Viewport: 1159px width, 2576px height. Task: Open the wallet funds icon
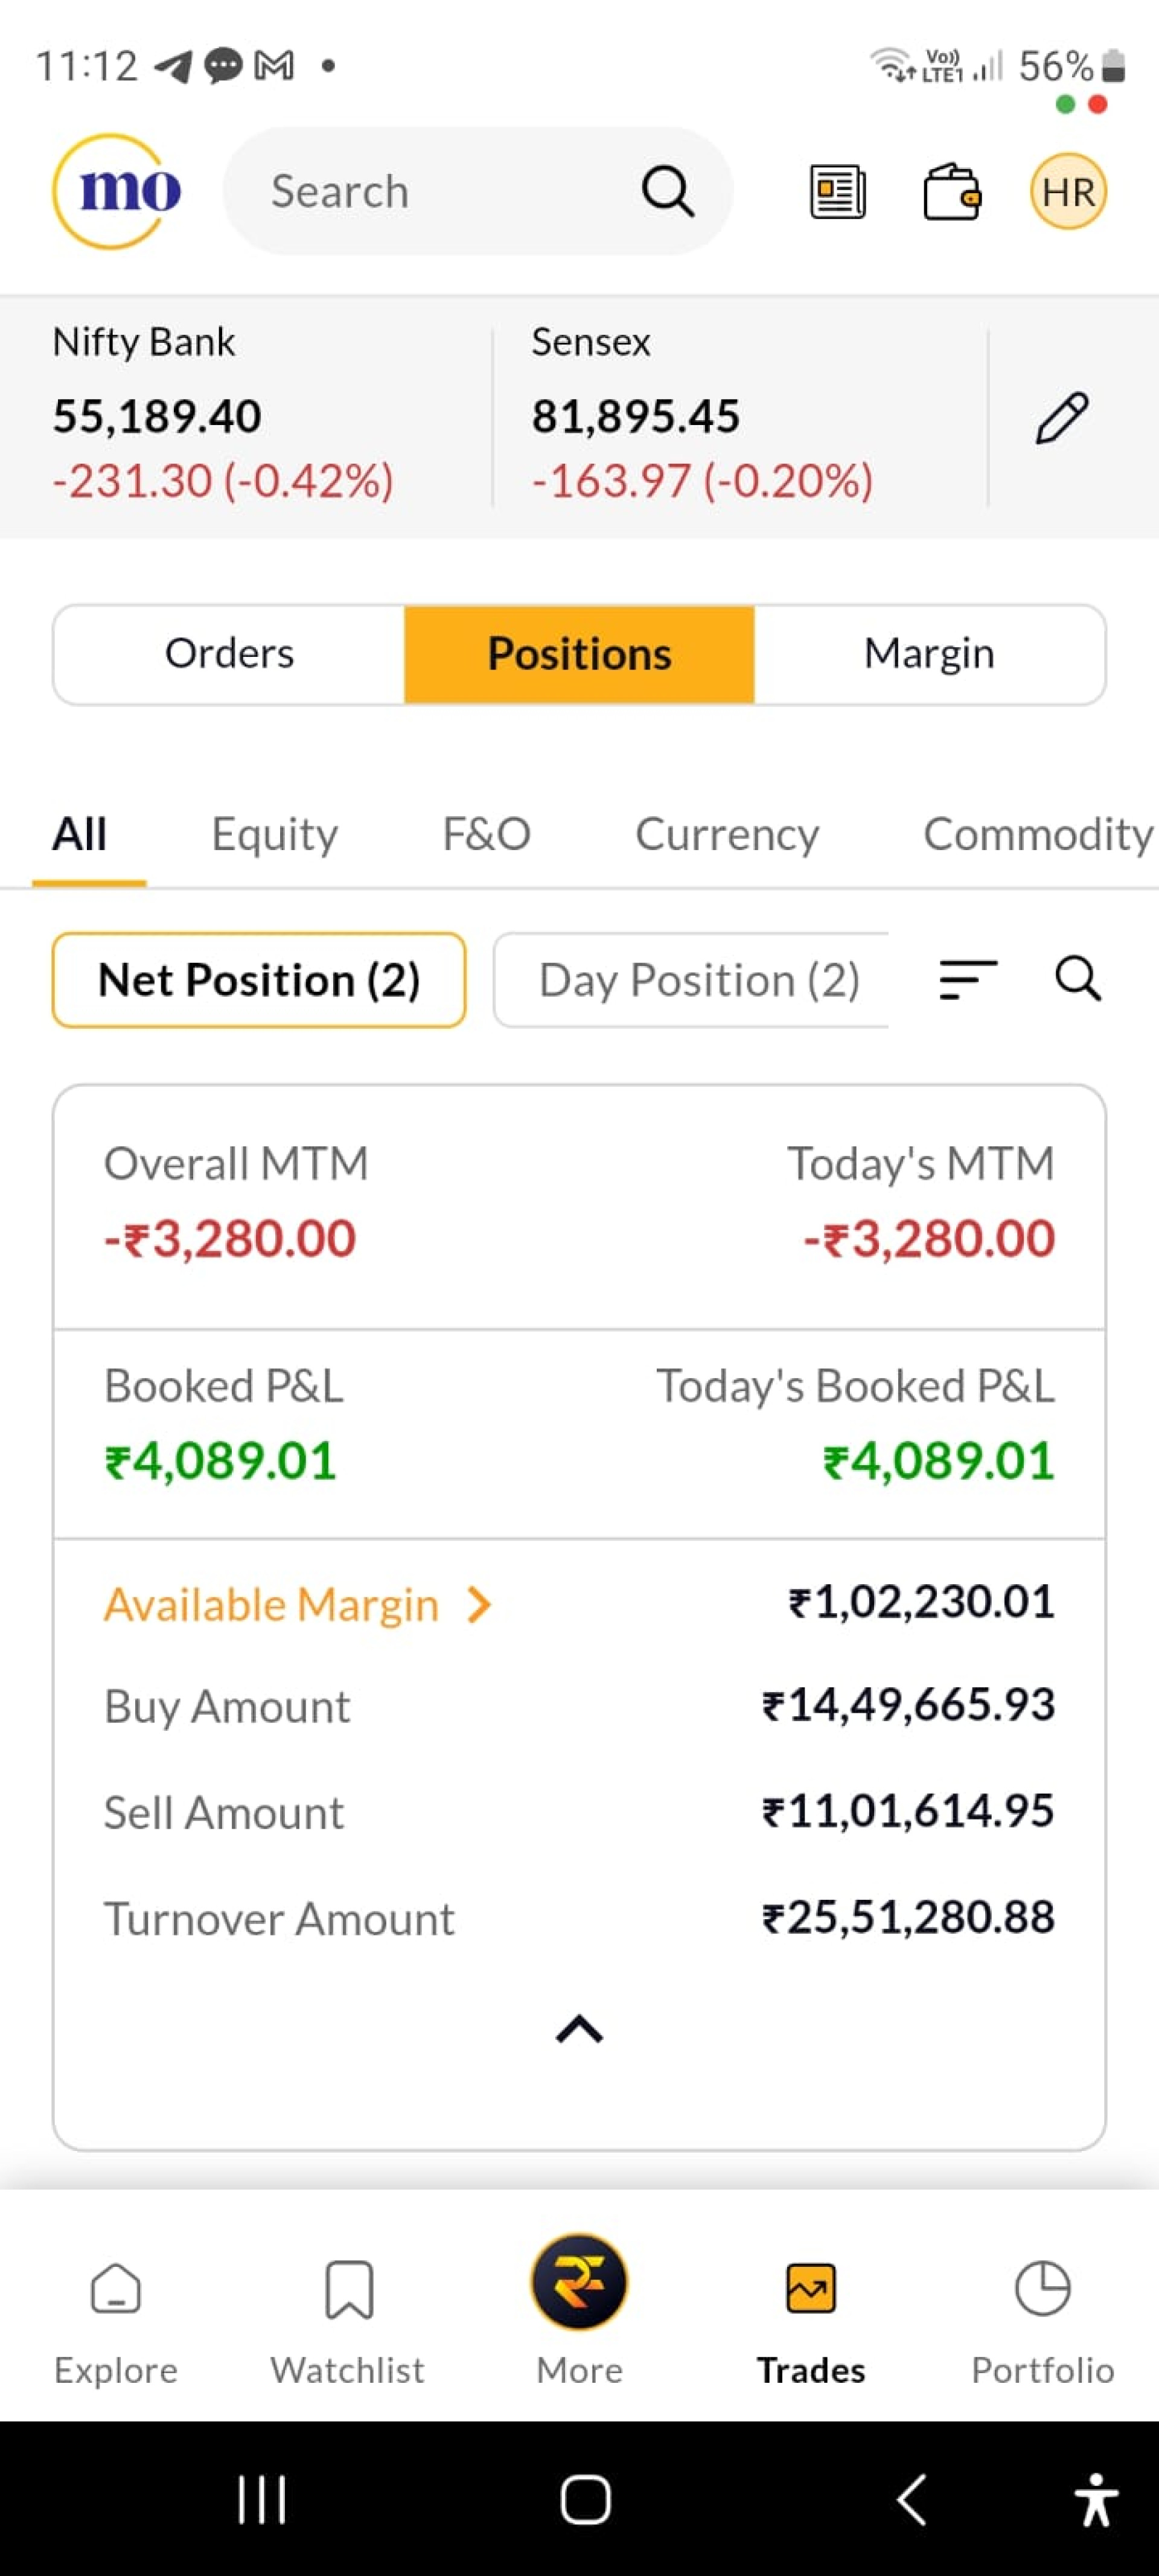pyautogui.click(x=951, y=191)
